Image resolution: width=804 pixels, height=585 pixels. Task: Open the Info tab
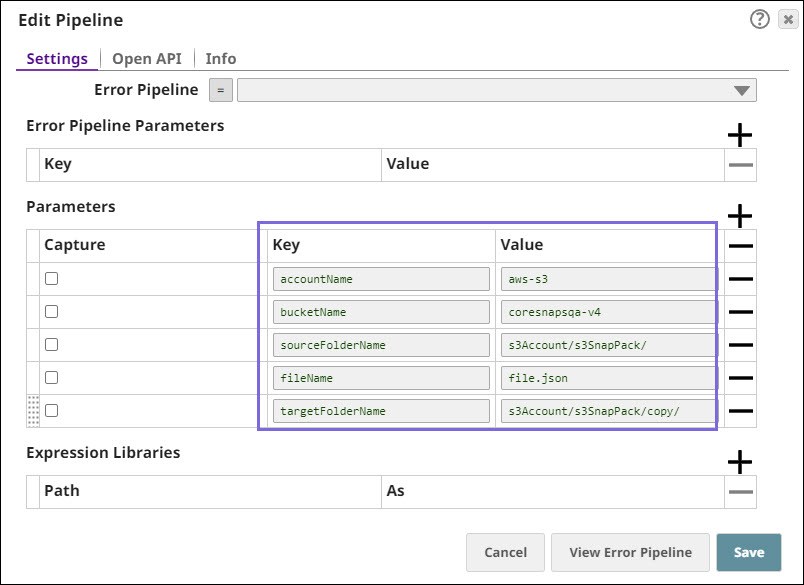pos(221,59)
